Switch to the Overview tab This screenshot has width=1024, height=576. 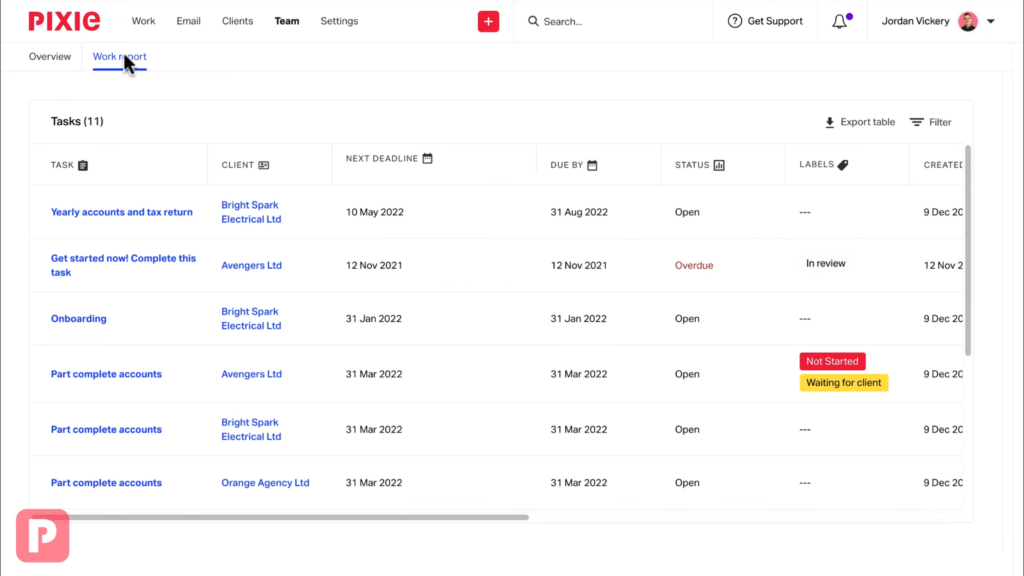pos(50,56)
